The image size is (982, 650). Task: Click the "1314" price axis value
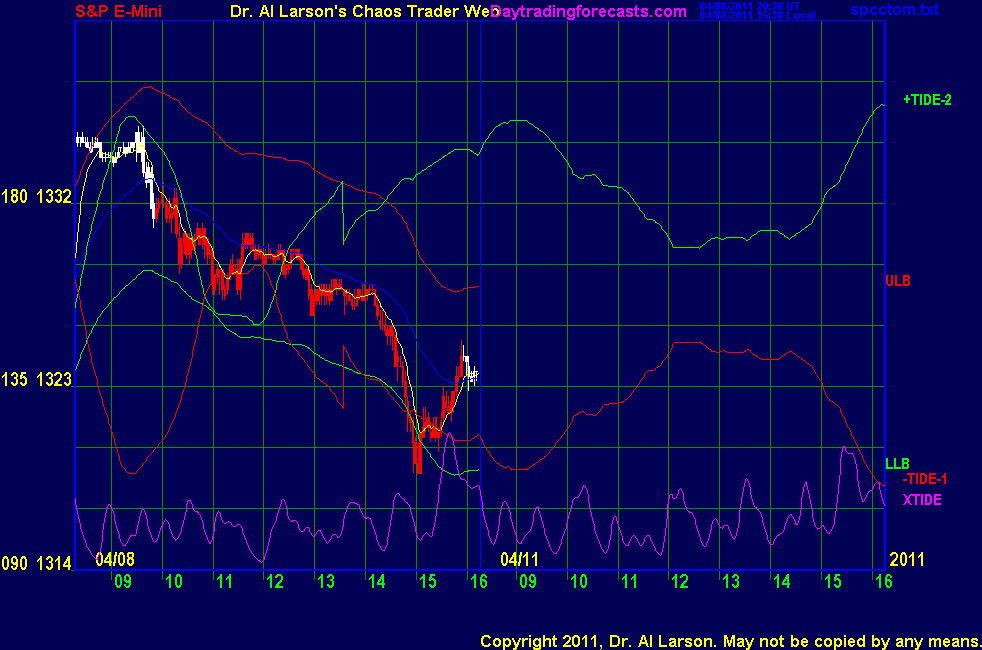[x=54, y=563]
